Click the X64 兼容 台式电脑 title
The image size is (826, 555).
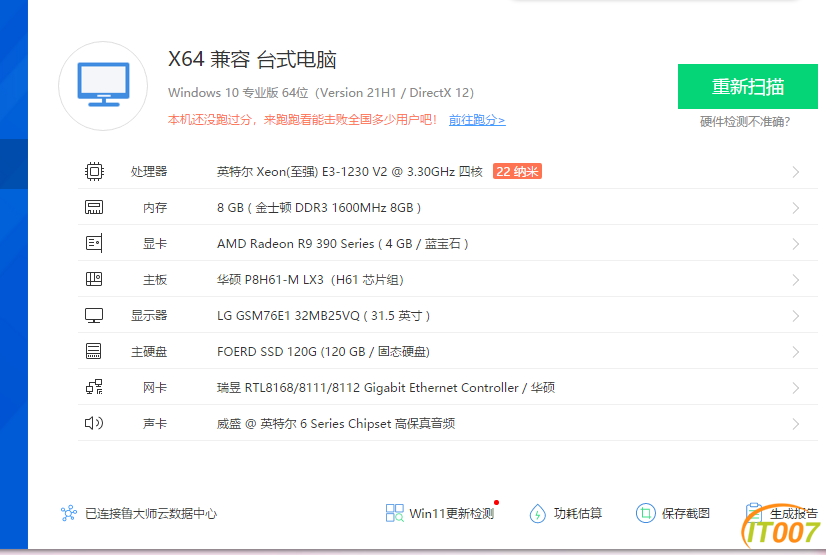coord(252,60)
